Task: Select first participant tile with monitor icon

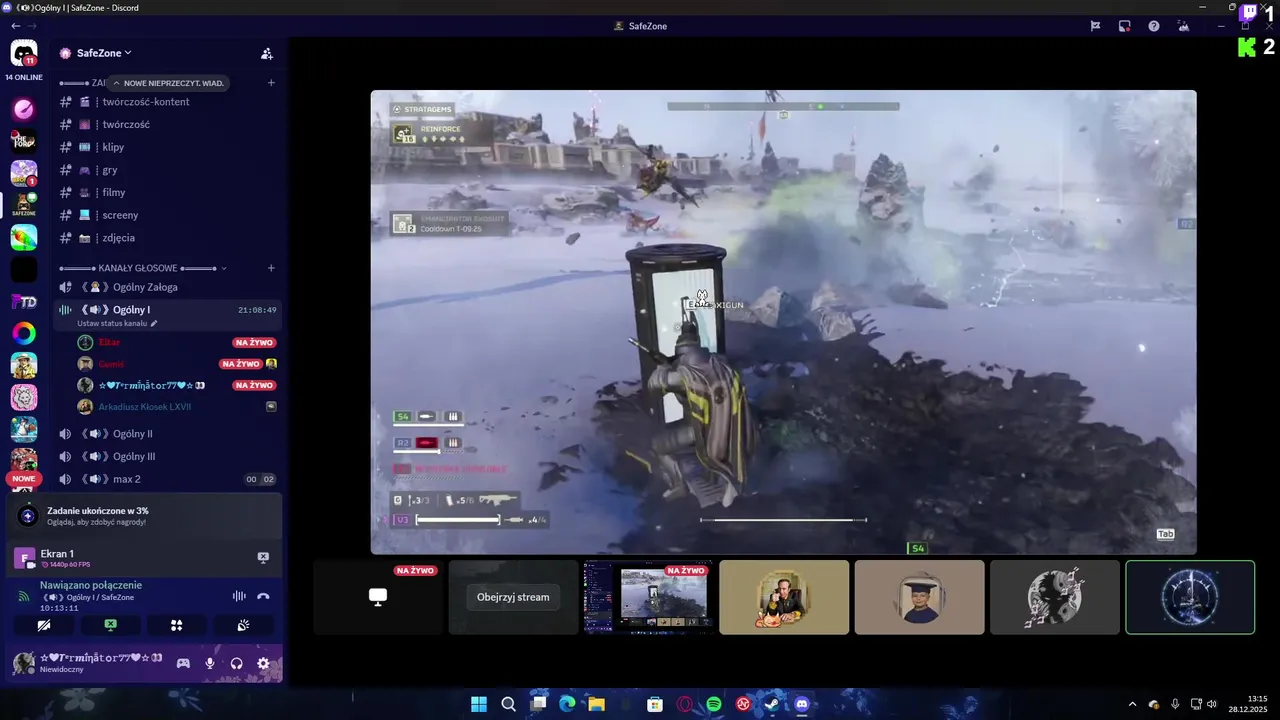Action: (x=378, y=597)
